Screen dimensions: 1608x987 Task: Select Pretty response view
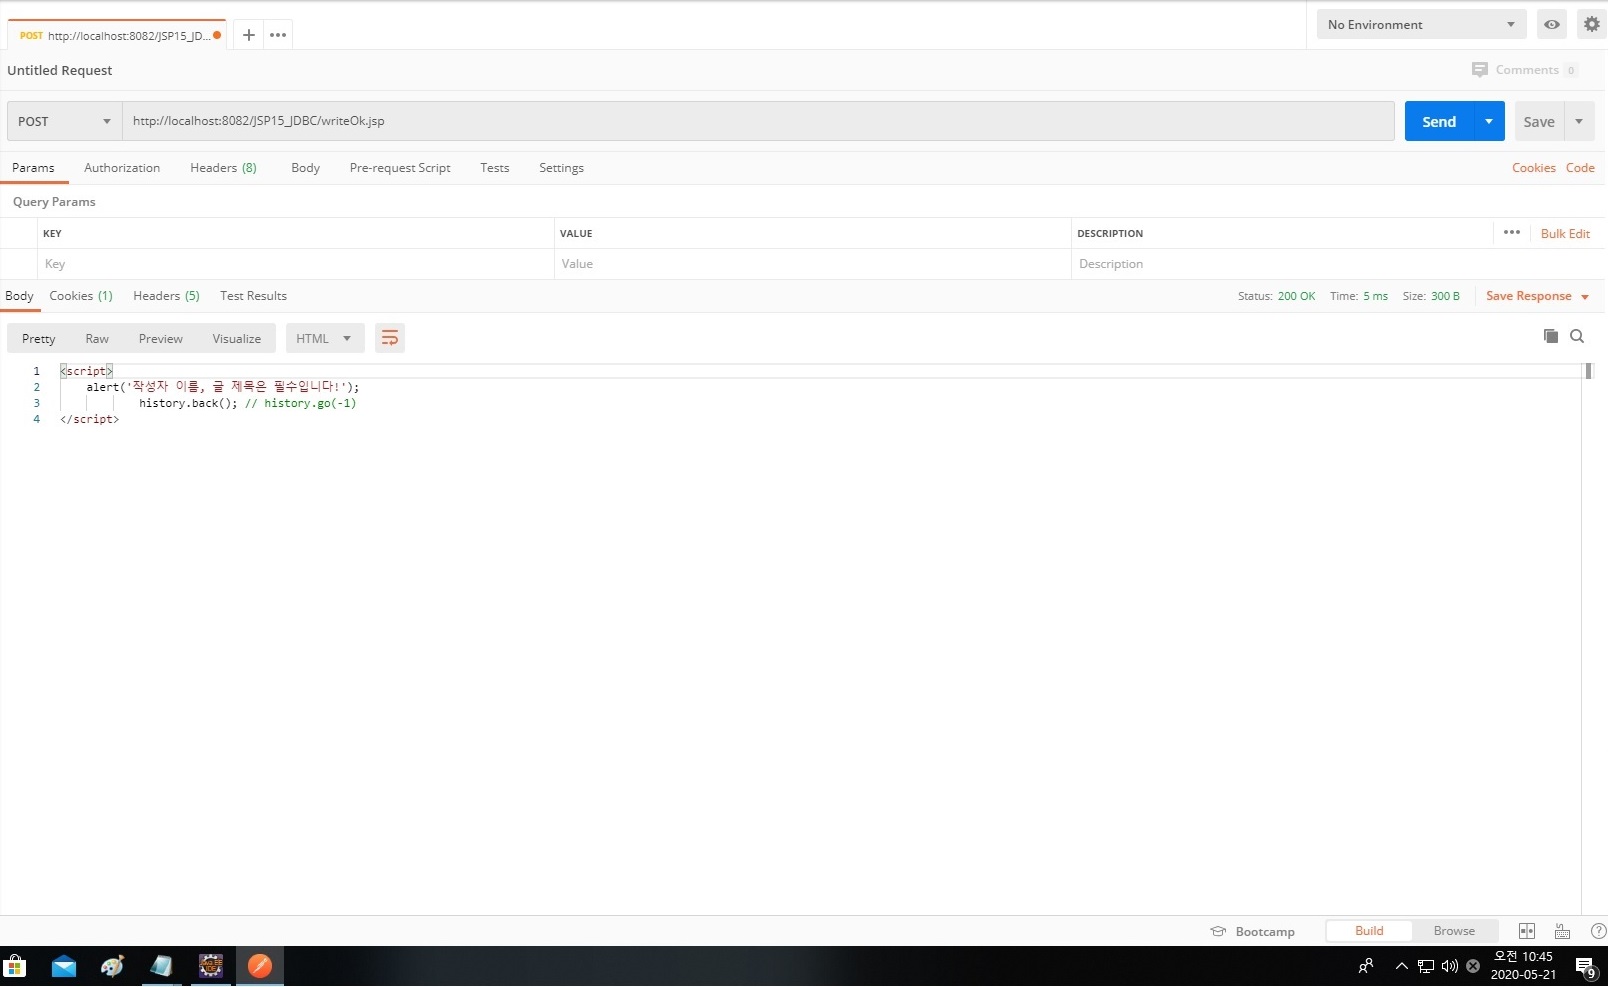pyautogui.click(x=39, y=339)
